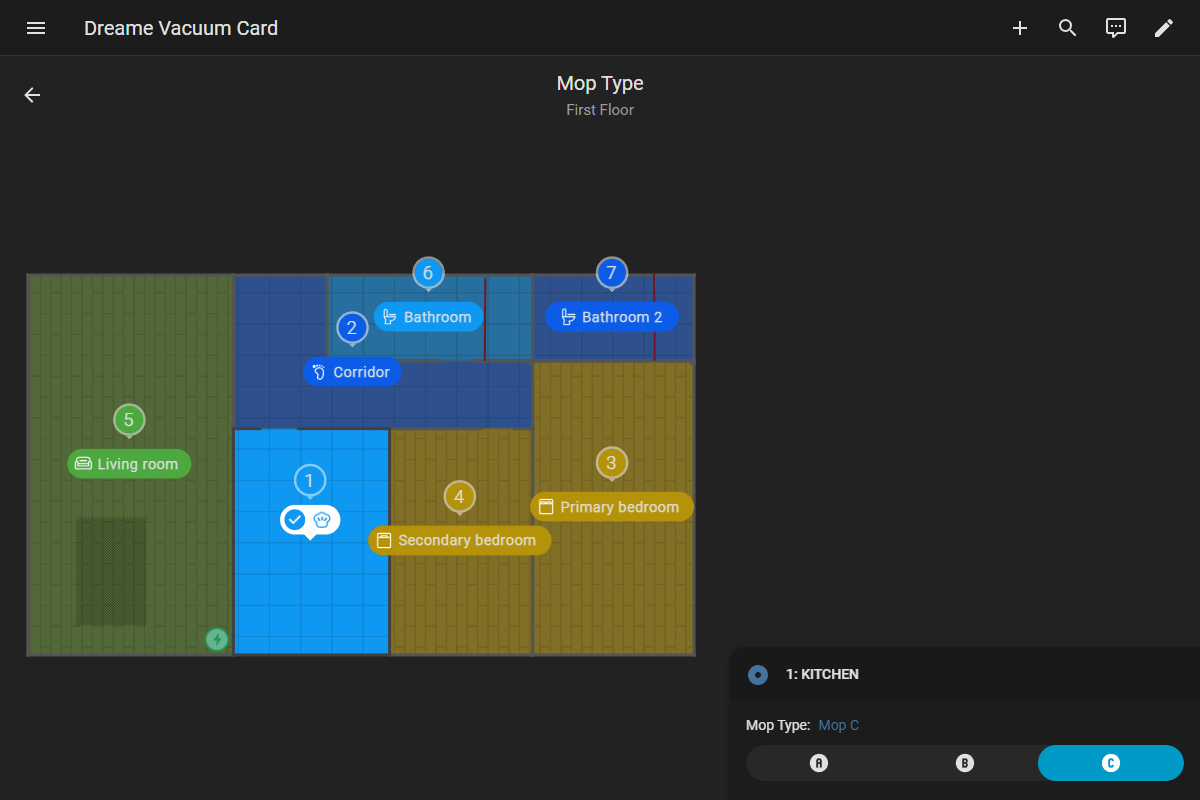The image size is (1200, 800).
Task: Click the living room carpet area
Action: pos(111,571)
